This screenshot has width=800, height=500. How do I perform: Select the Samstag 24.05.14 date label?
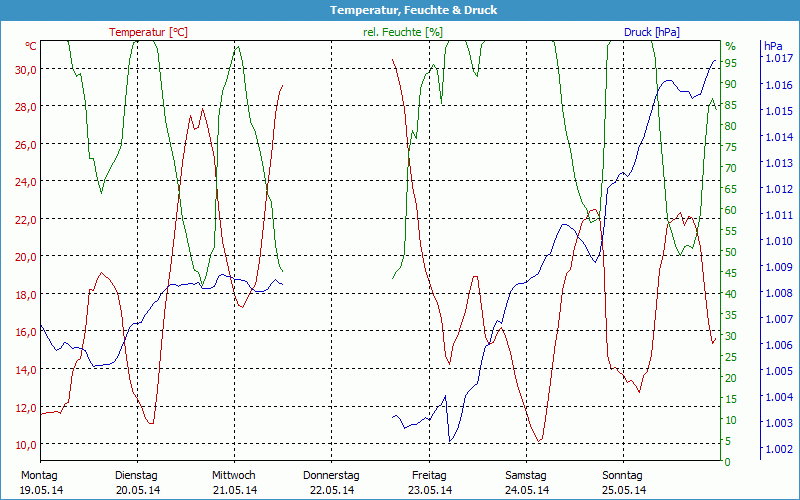coord(526,482)
